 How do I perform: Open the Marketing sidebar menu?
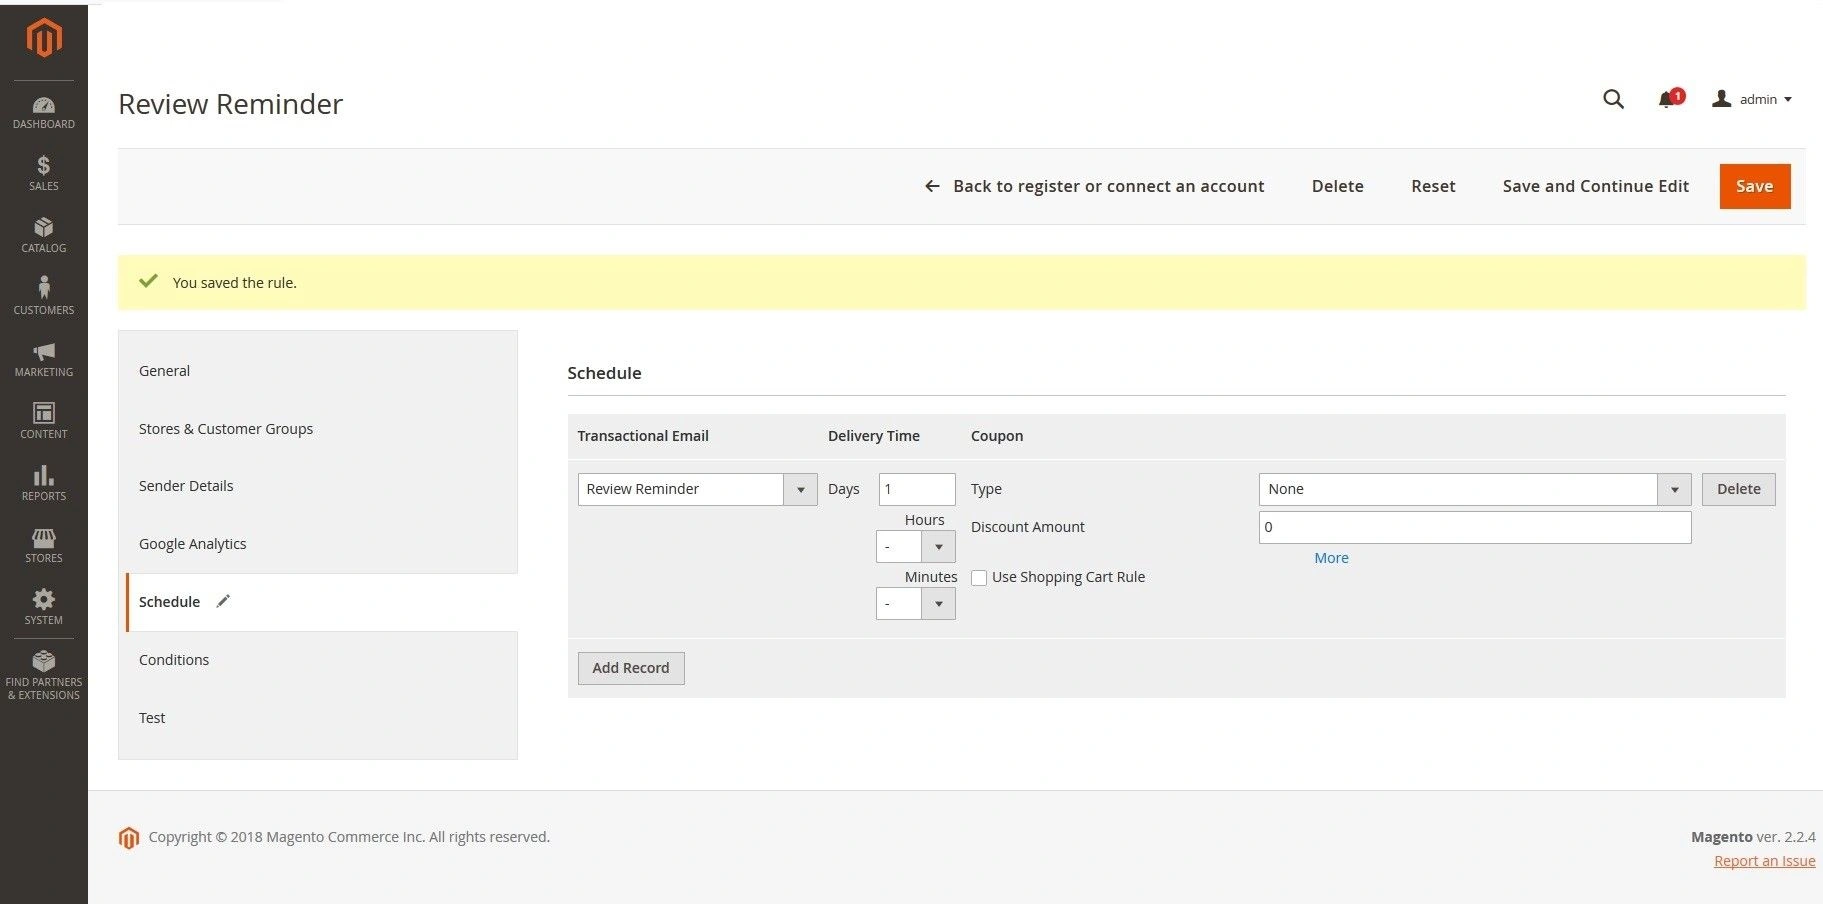tap(43, 358)
